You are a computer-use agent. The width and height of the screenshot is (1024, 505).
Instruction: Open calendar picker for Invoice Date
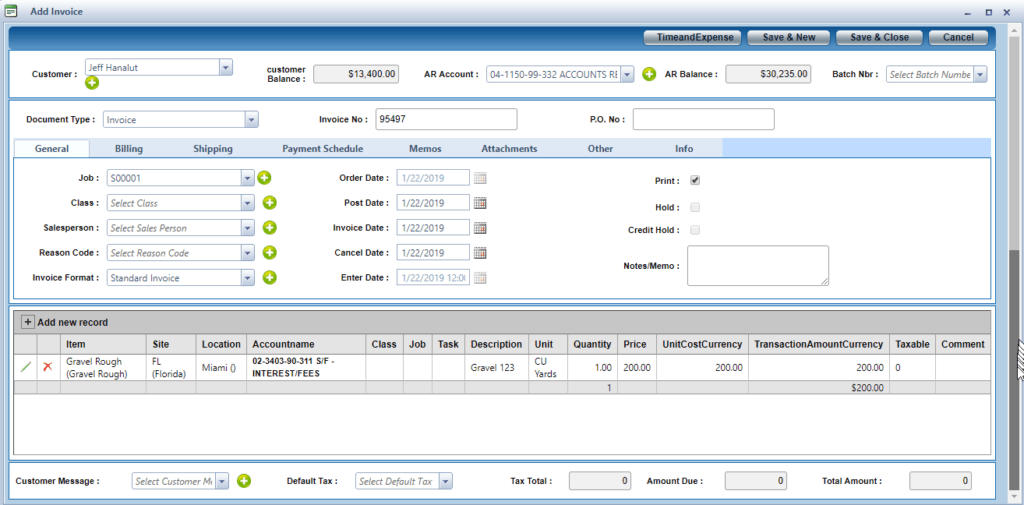(480, 228)
